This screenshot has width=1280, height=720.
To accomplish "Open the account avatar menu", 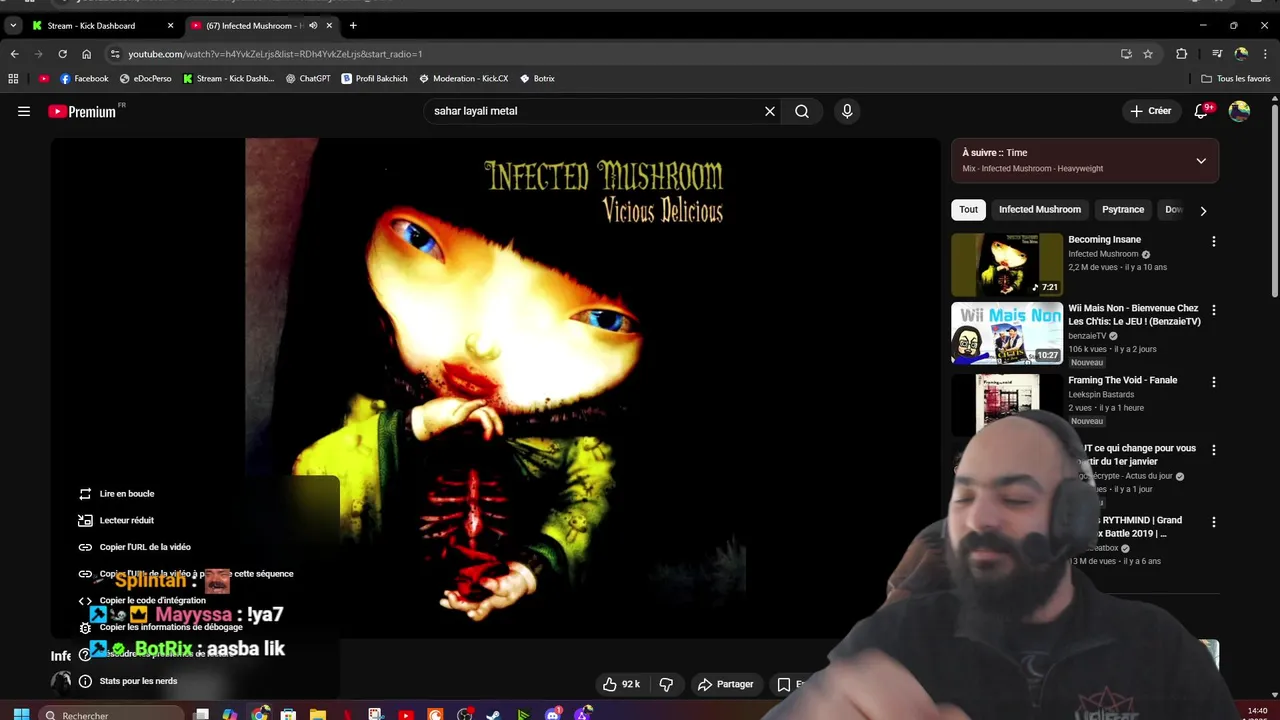I will [1239, 111].
